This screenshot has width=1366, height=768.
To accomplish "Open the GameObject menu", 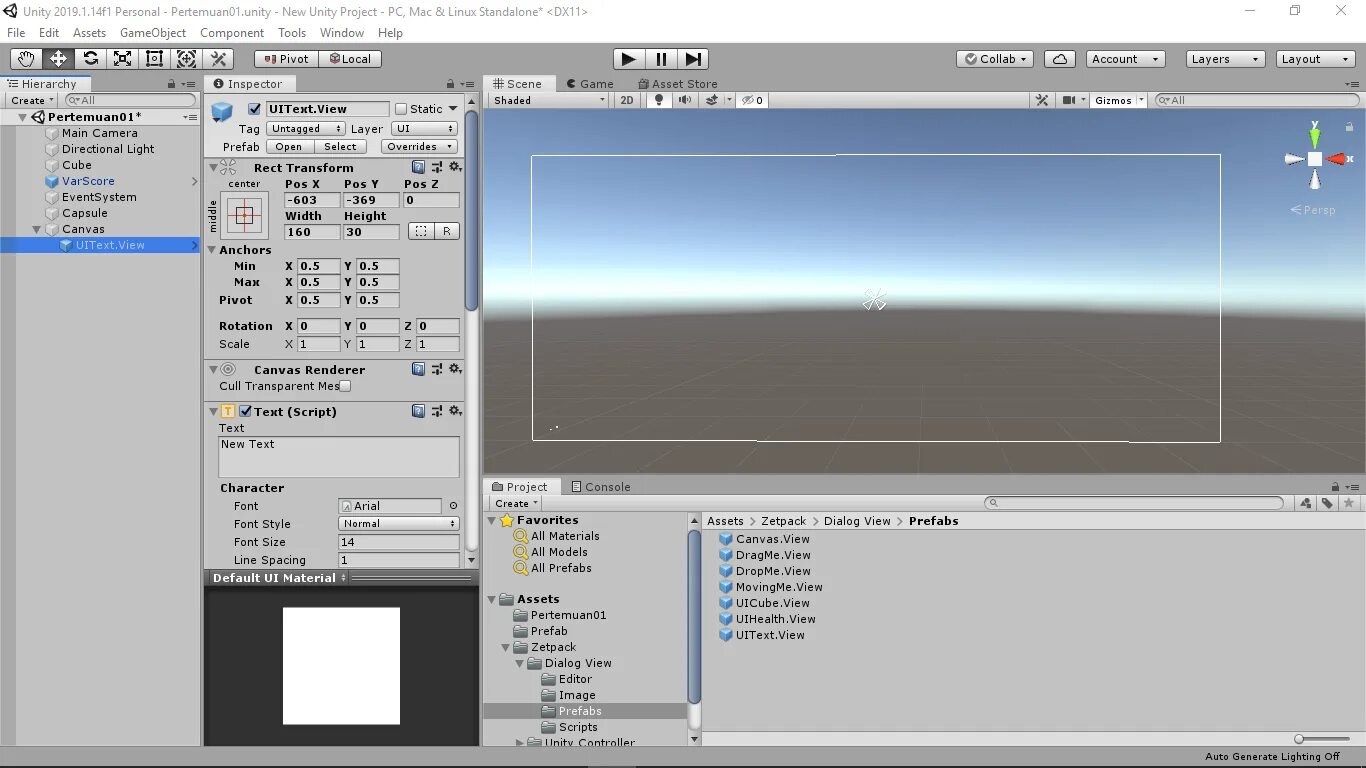I will coord(153,33).
